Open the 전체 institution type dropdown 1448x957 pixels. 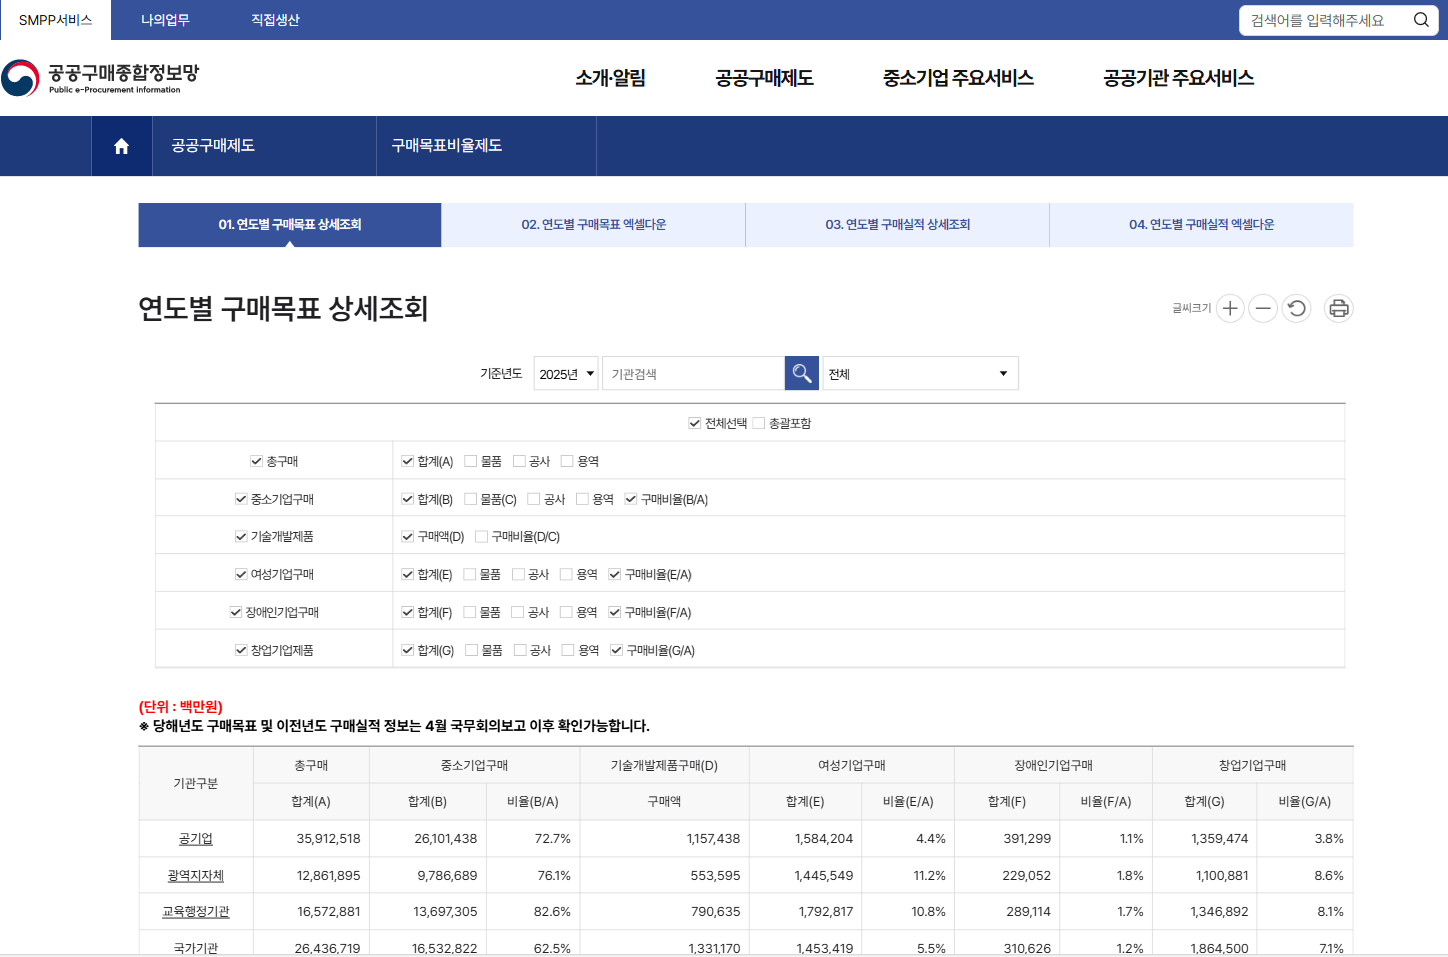[x=920, y=373]
